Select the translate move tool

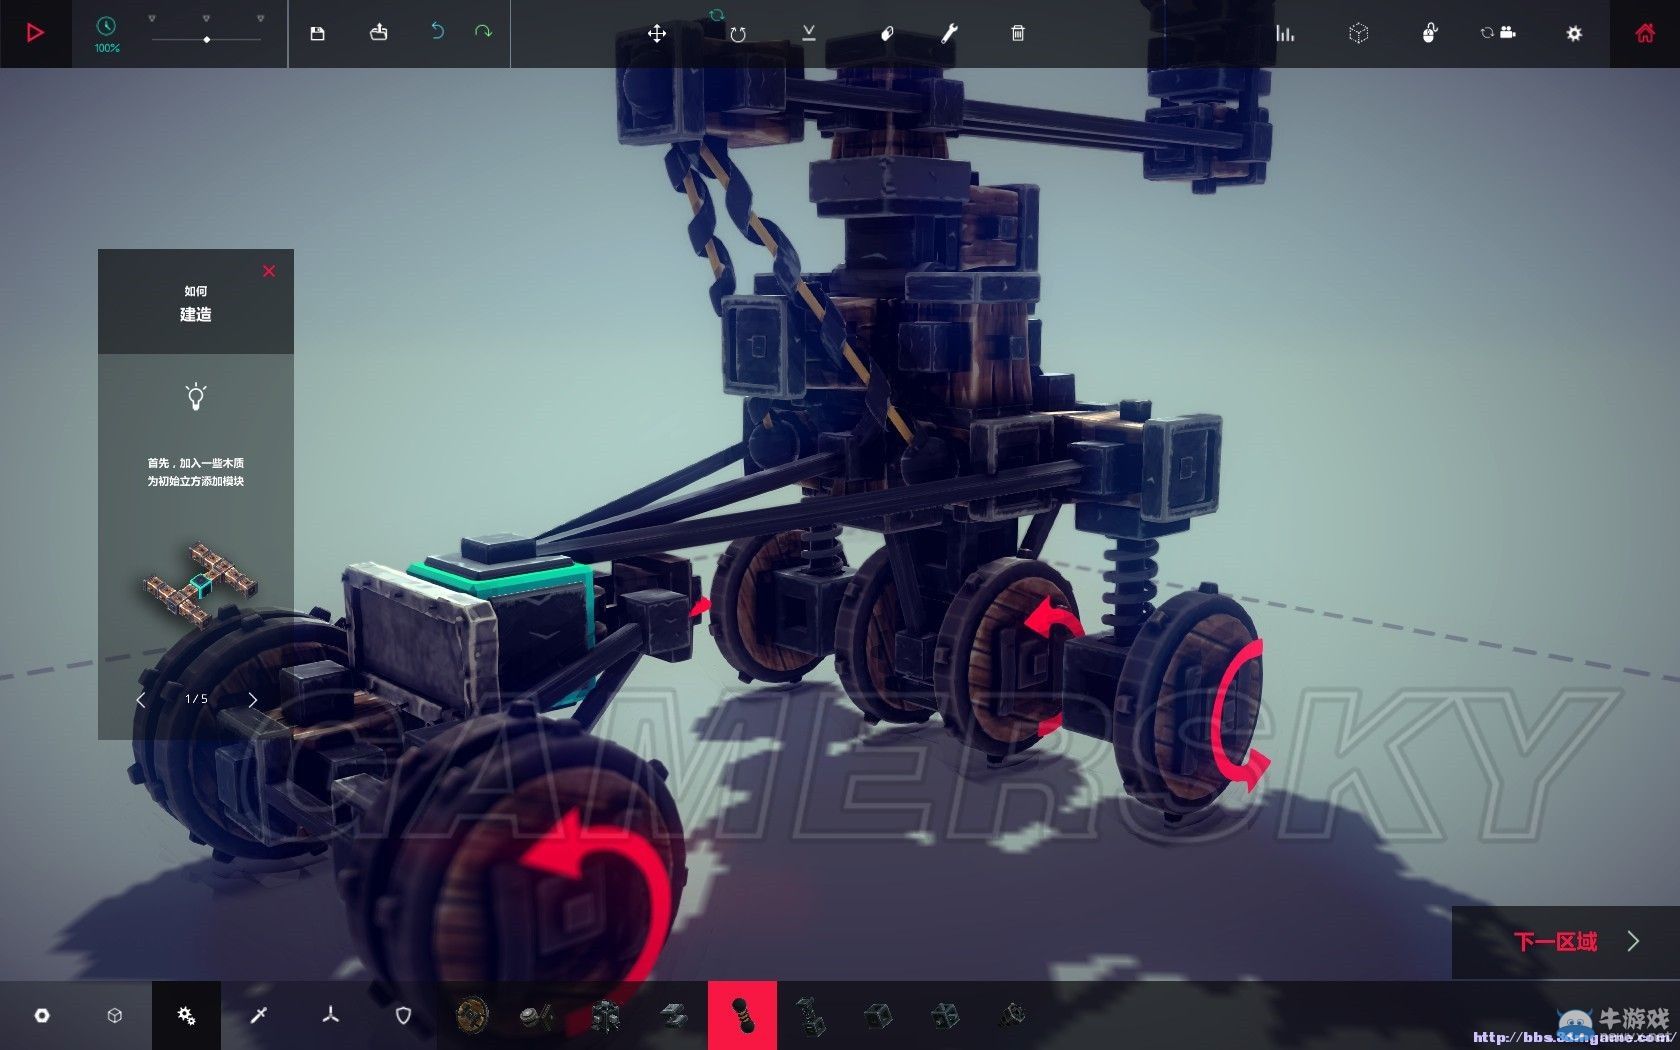pyautogui.click(x=656, y=34)
